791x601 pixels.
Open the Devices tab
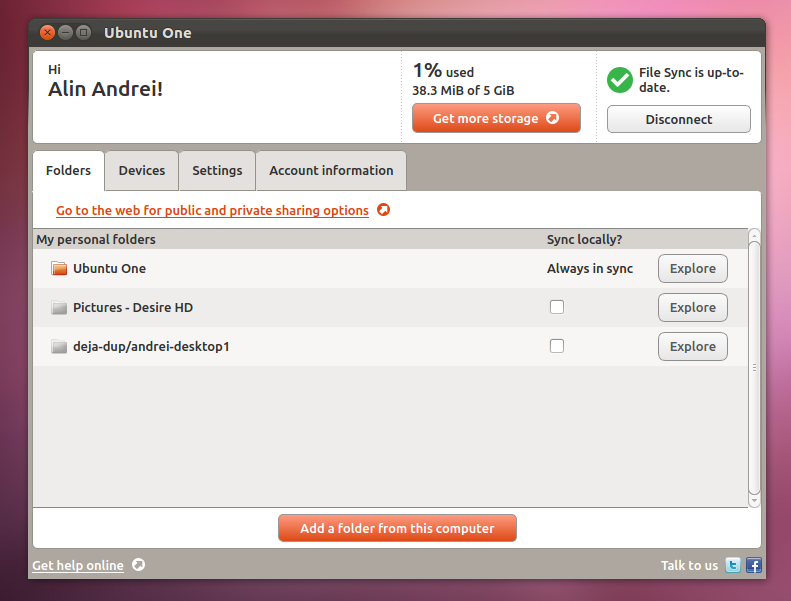coord(142,171)
